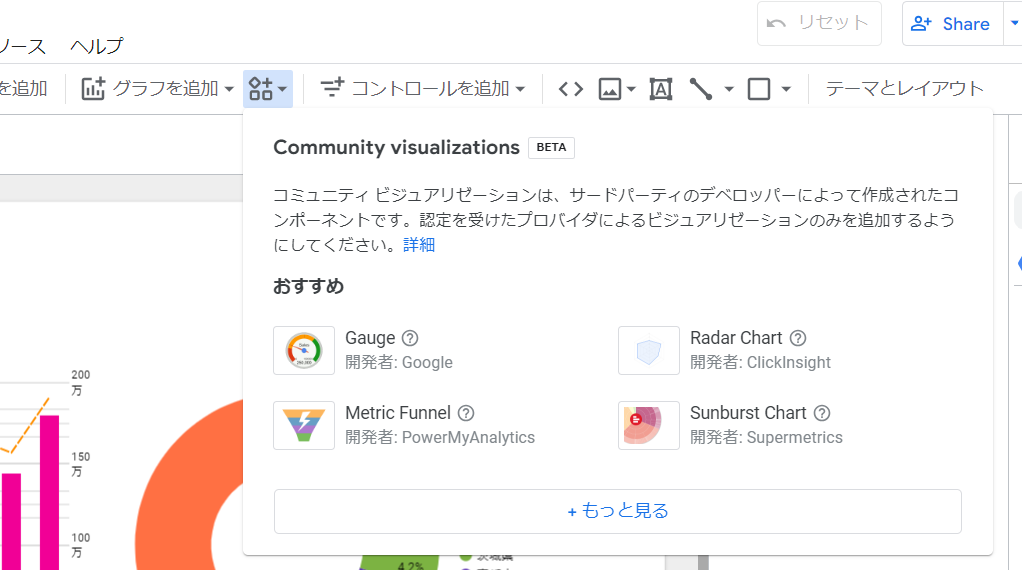Collapse the community visualizations dropdown arrow
Image resolution: width=1022 pixels, height=570 pixels.
coord(282,89)
